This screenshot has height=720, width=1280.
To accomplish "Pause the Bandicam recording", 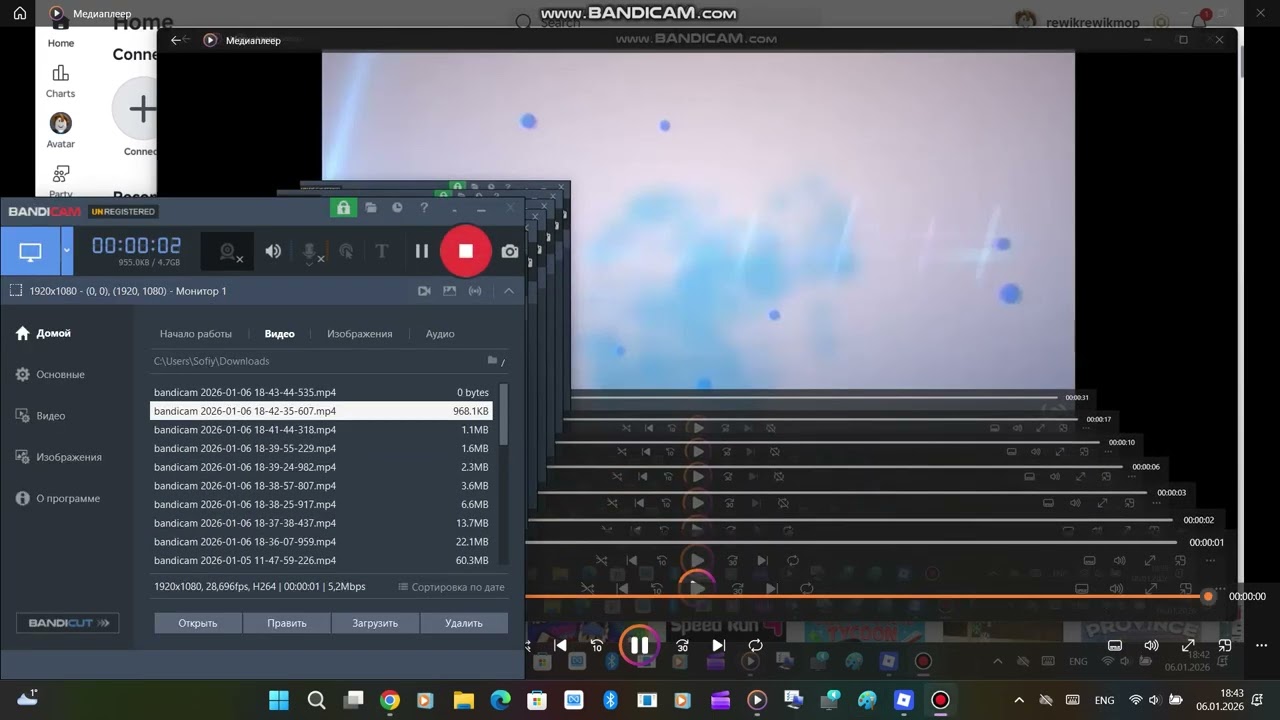I will pos(422,251).
